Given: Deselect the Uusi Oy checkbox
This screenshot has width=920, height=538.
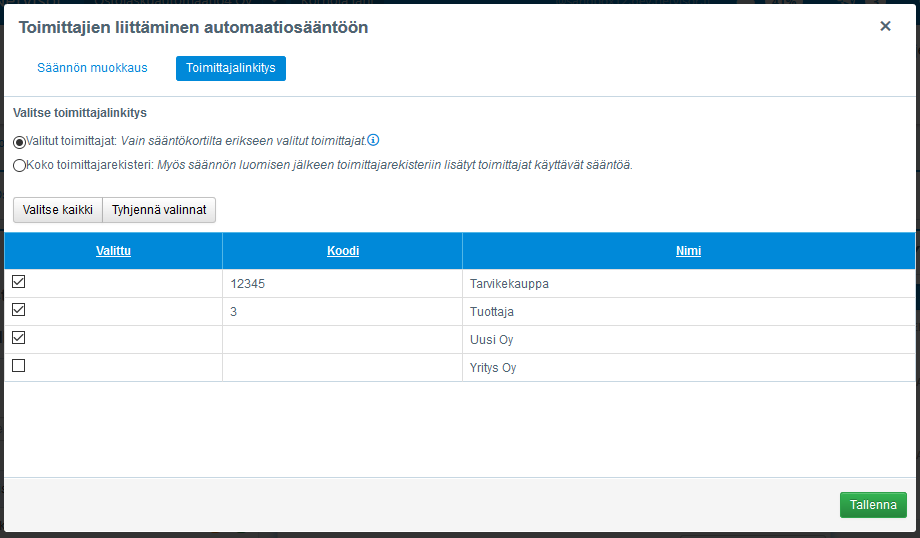Looking at the screenshot, I should click(x=18, y=339).
